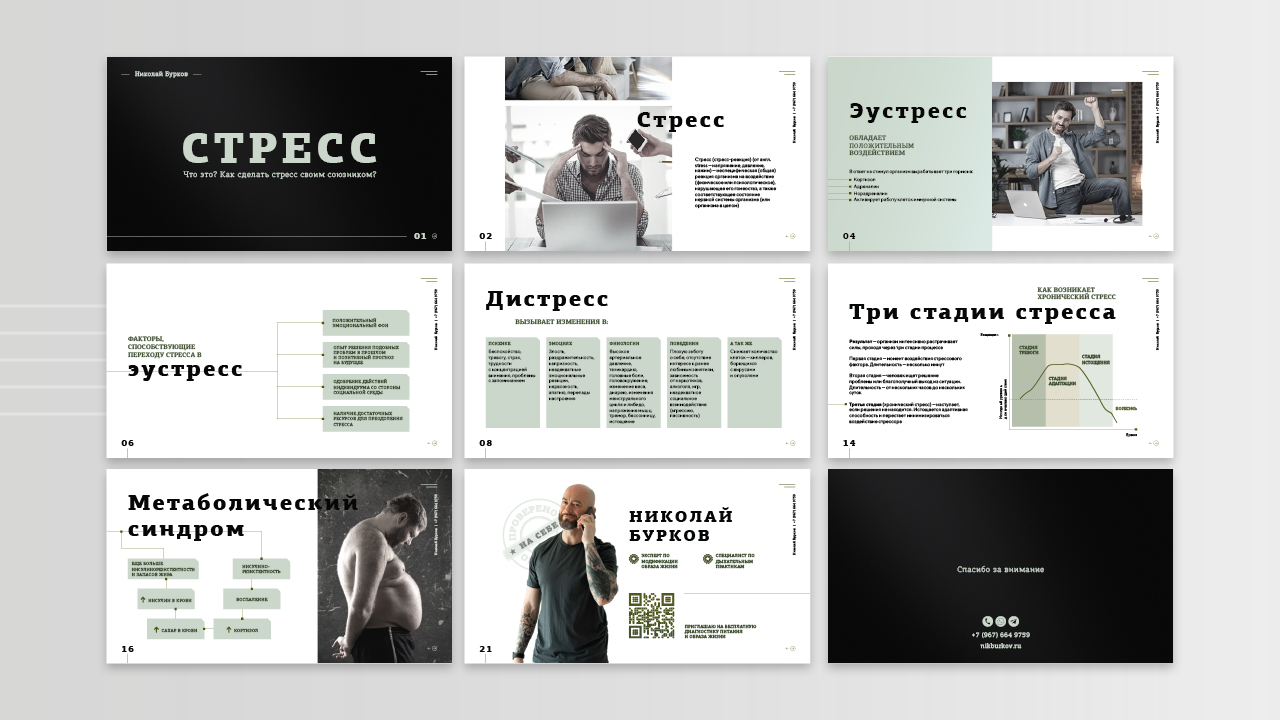Open the Эустресс slide with laptop photo

[1000, 153]
